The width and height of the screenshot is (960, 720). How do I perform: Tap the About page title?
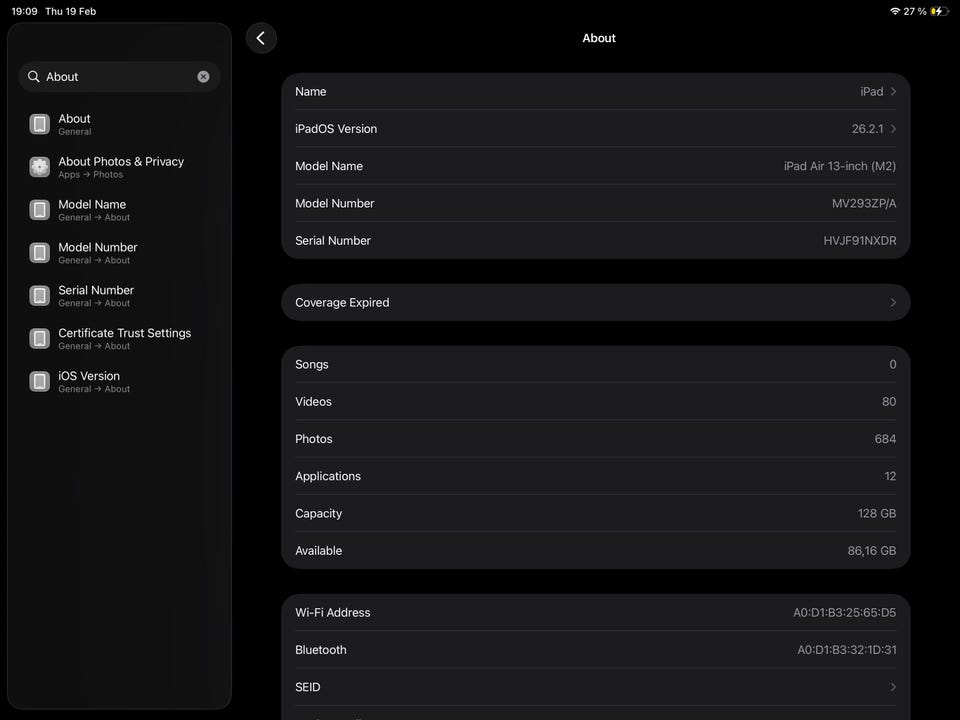point(599,38)
